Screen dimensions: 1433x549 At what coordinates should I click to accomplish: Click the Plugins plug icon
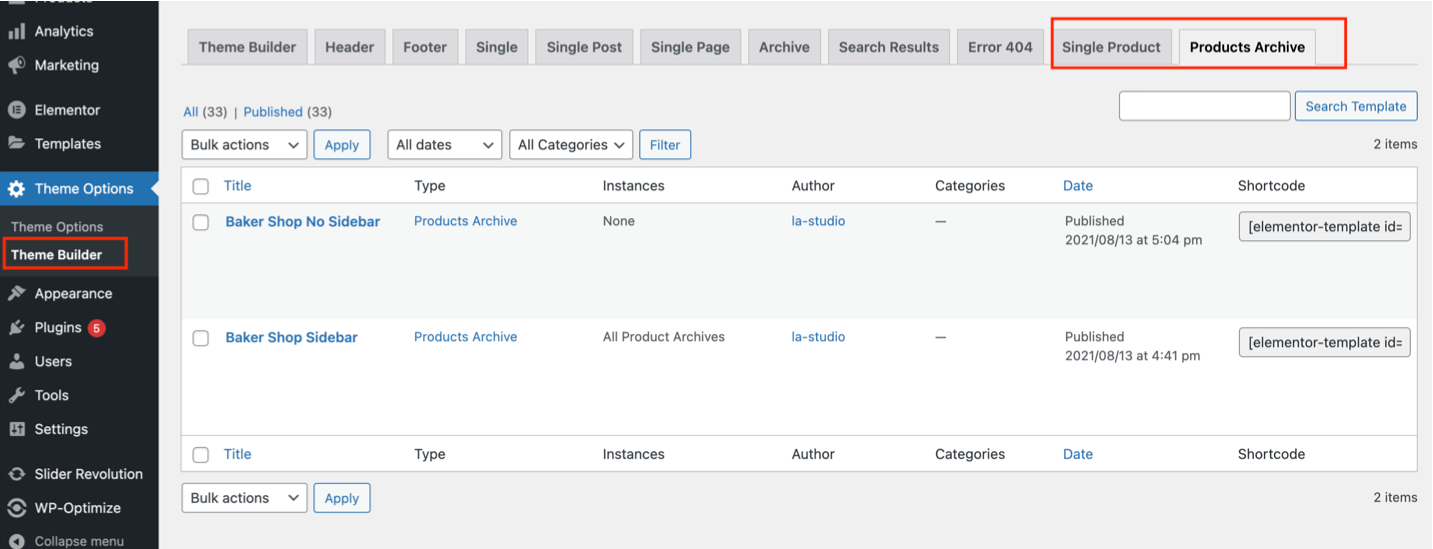(17, 327)
